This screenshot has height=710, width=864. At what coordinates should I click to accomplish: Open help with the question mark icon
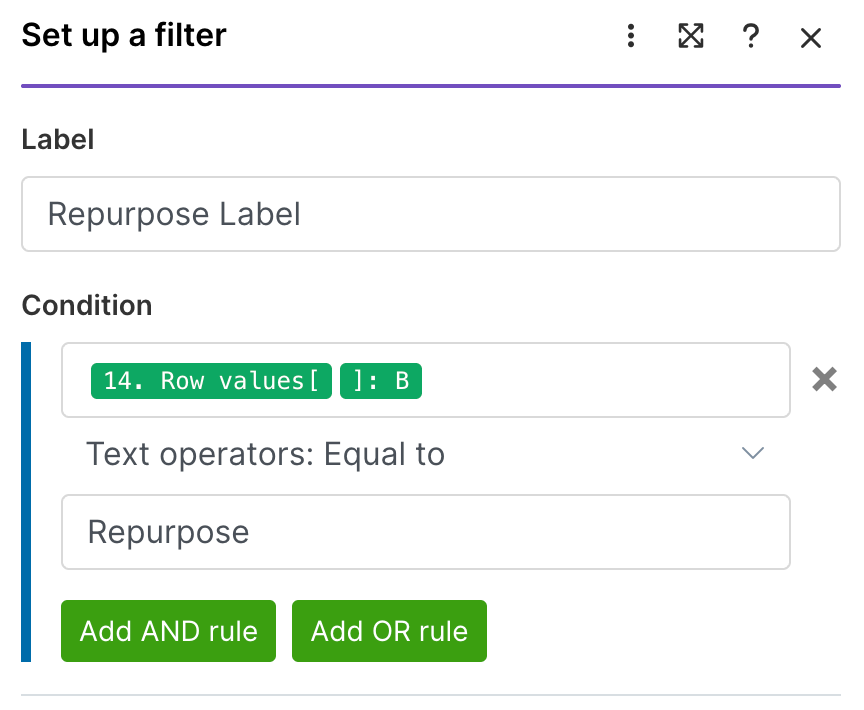click(x=751, y=37)
